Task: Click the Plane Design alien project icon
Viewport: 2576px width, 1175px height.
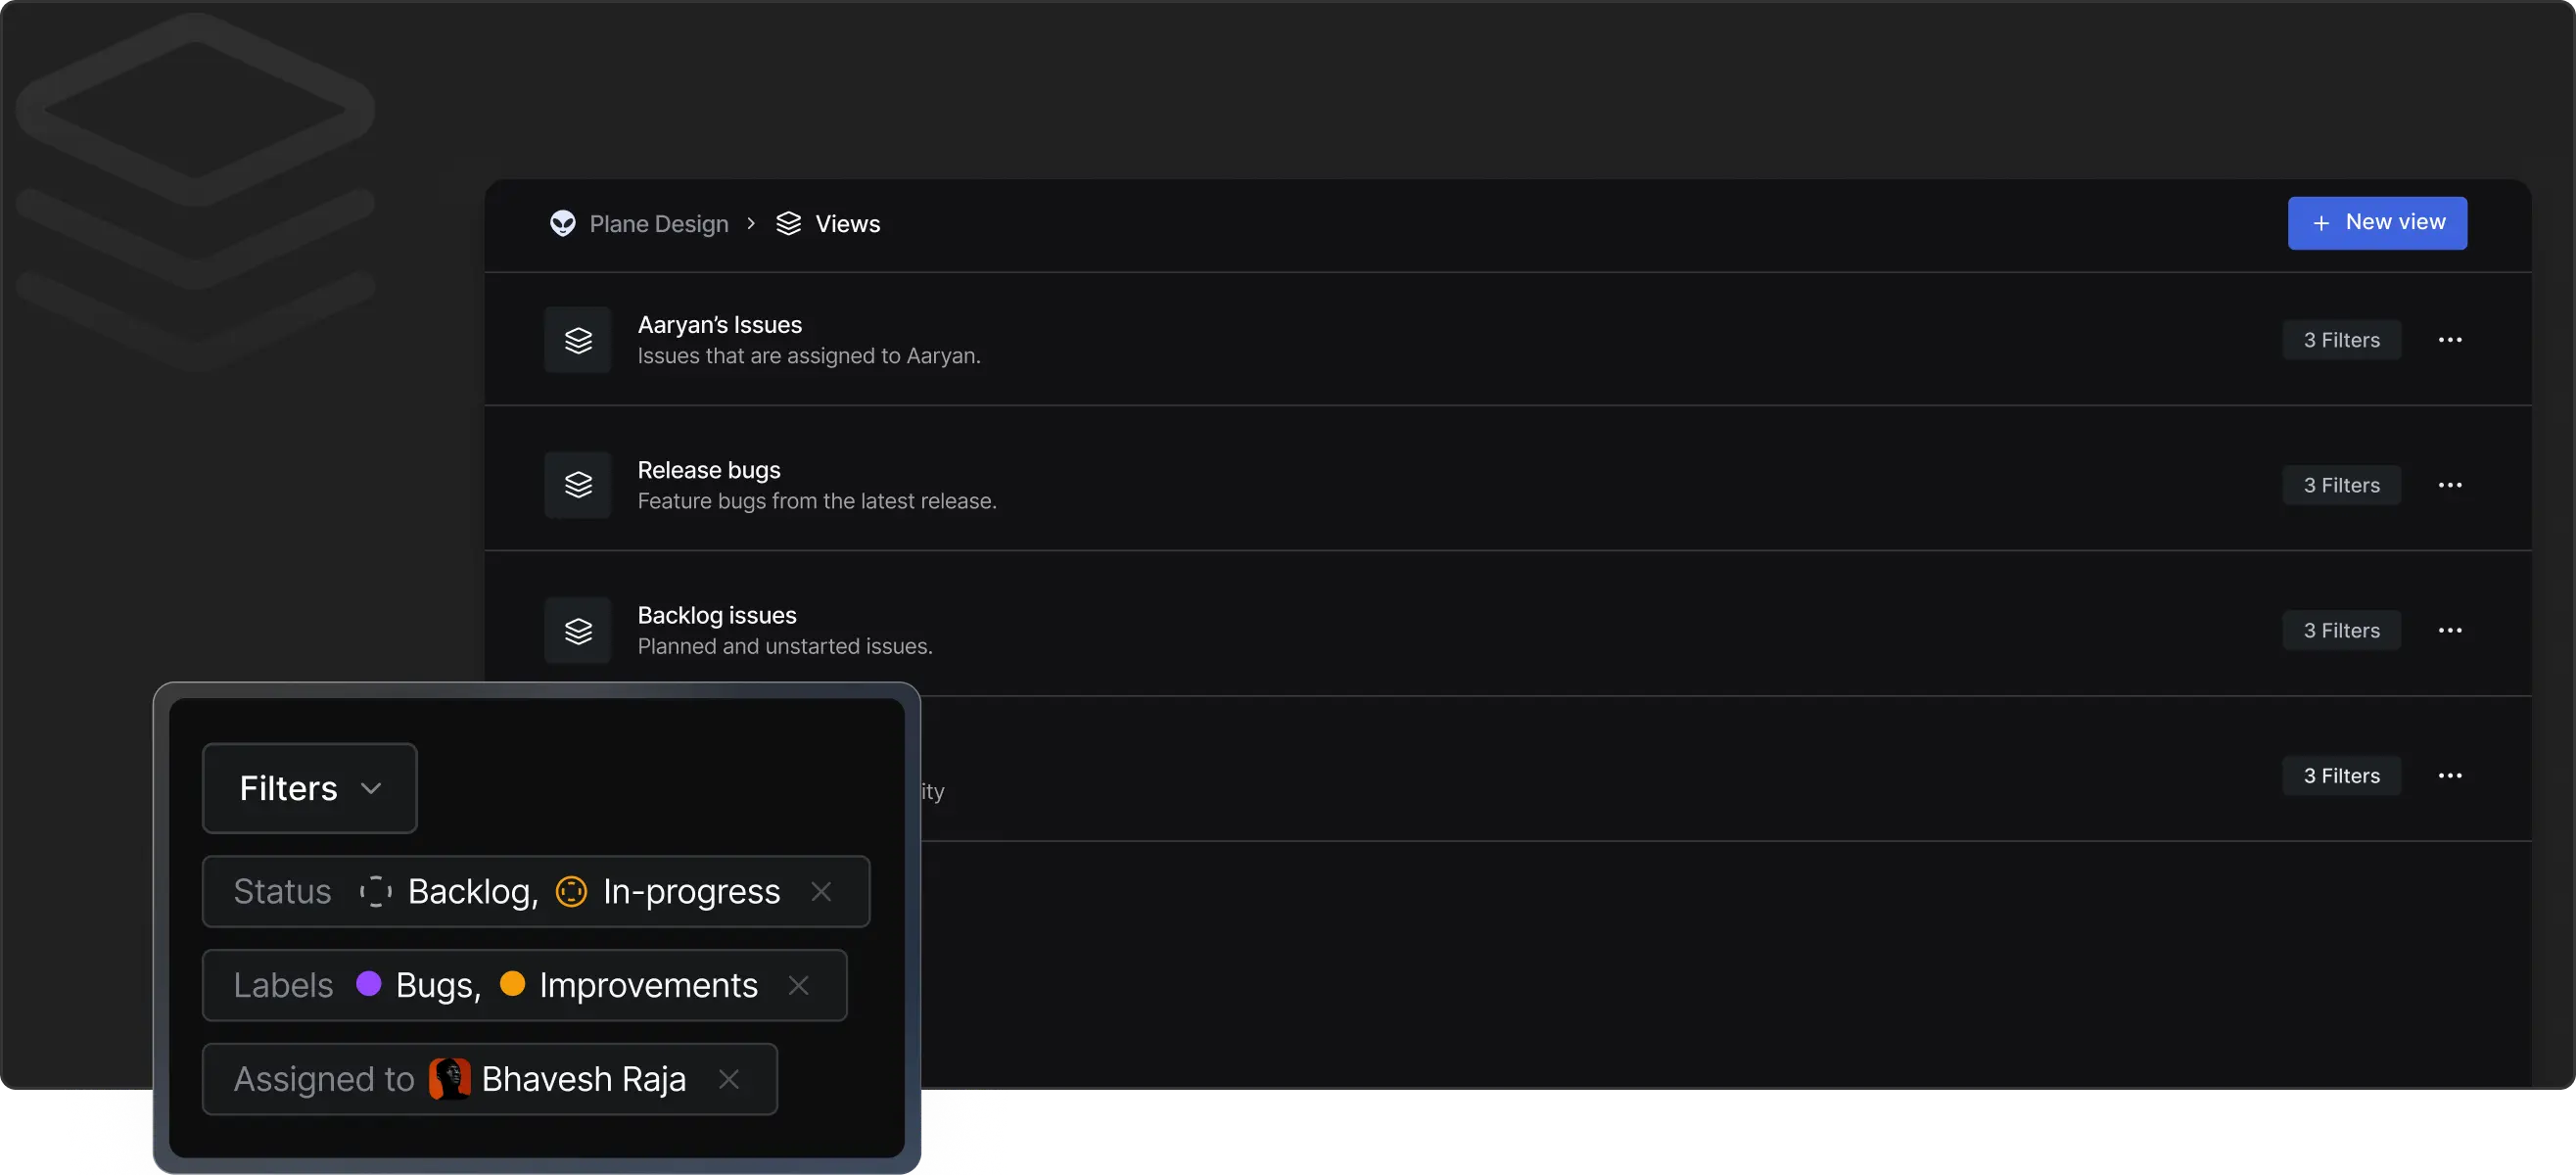Action: [x=563, y=223]
